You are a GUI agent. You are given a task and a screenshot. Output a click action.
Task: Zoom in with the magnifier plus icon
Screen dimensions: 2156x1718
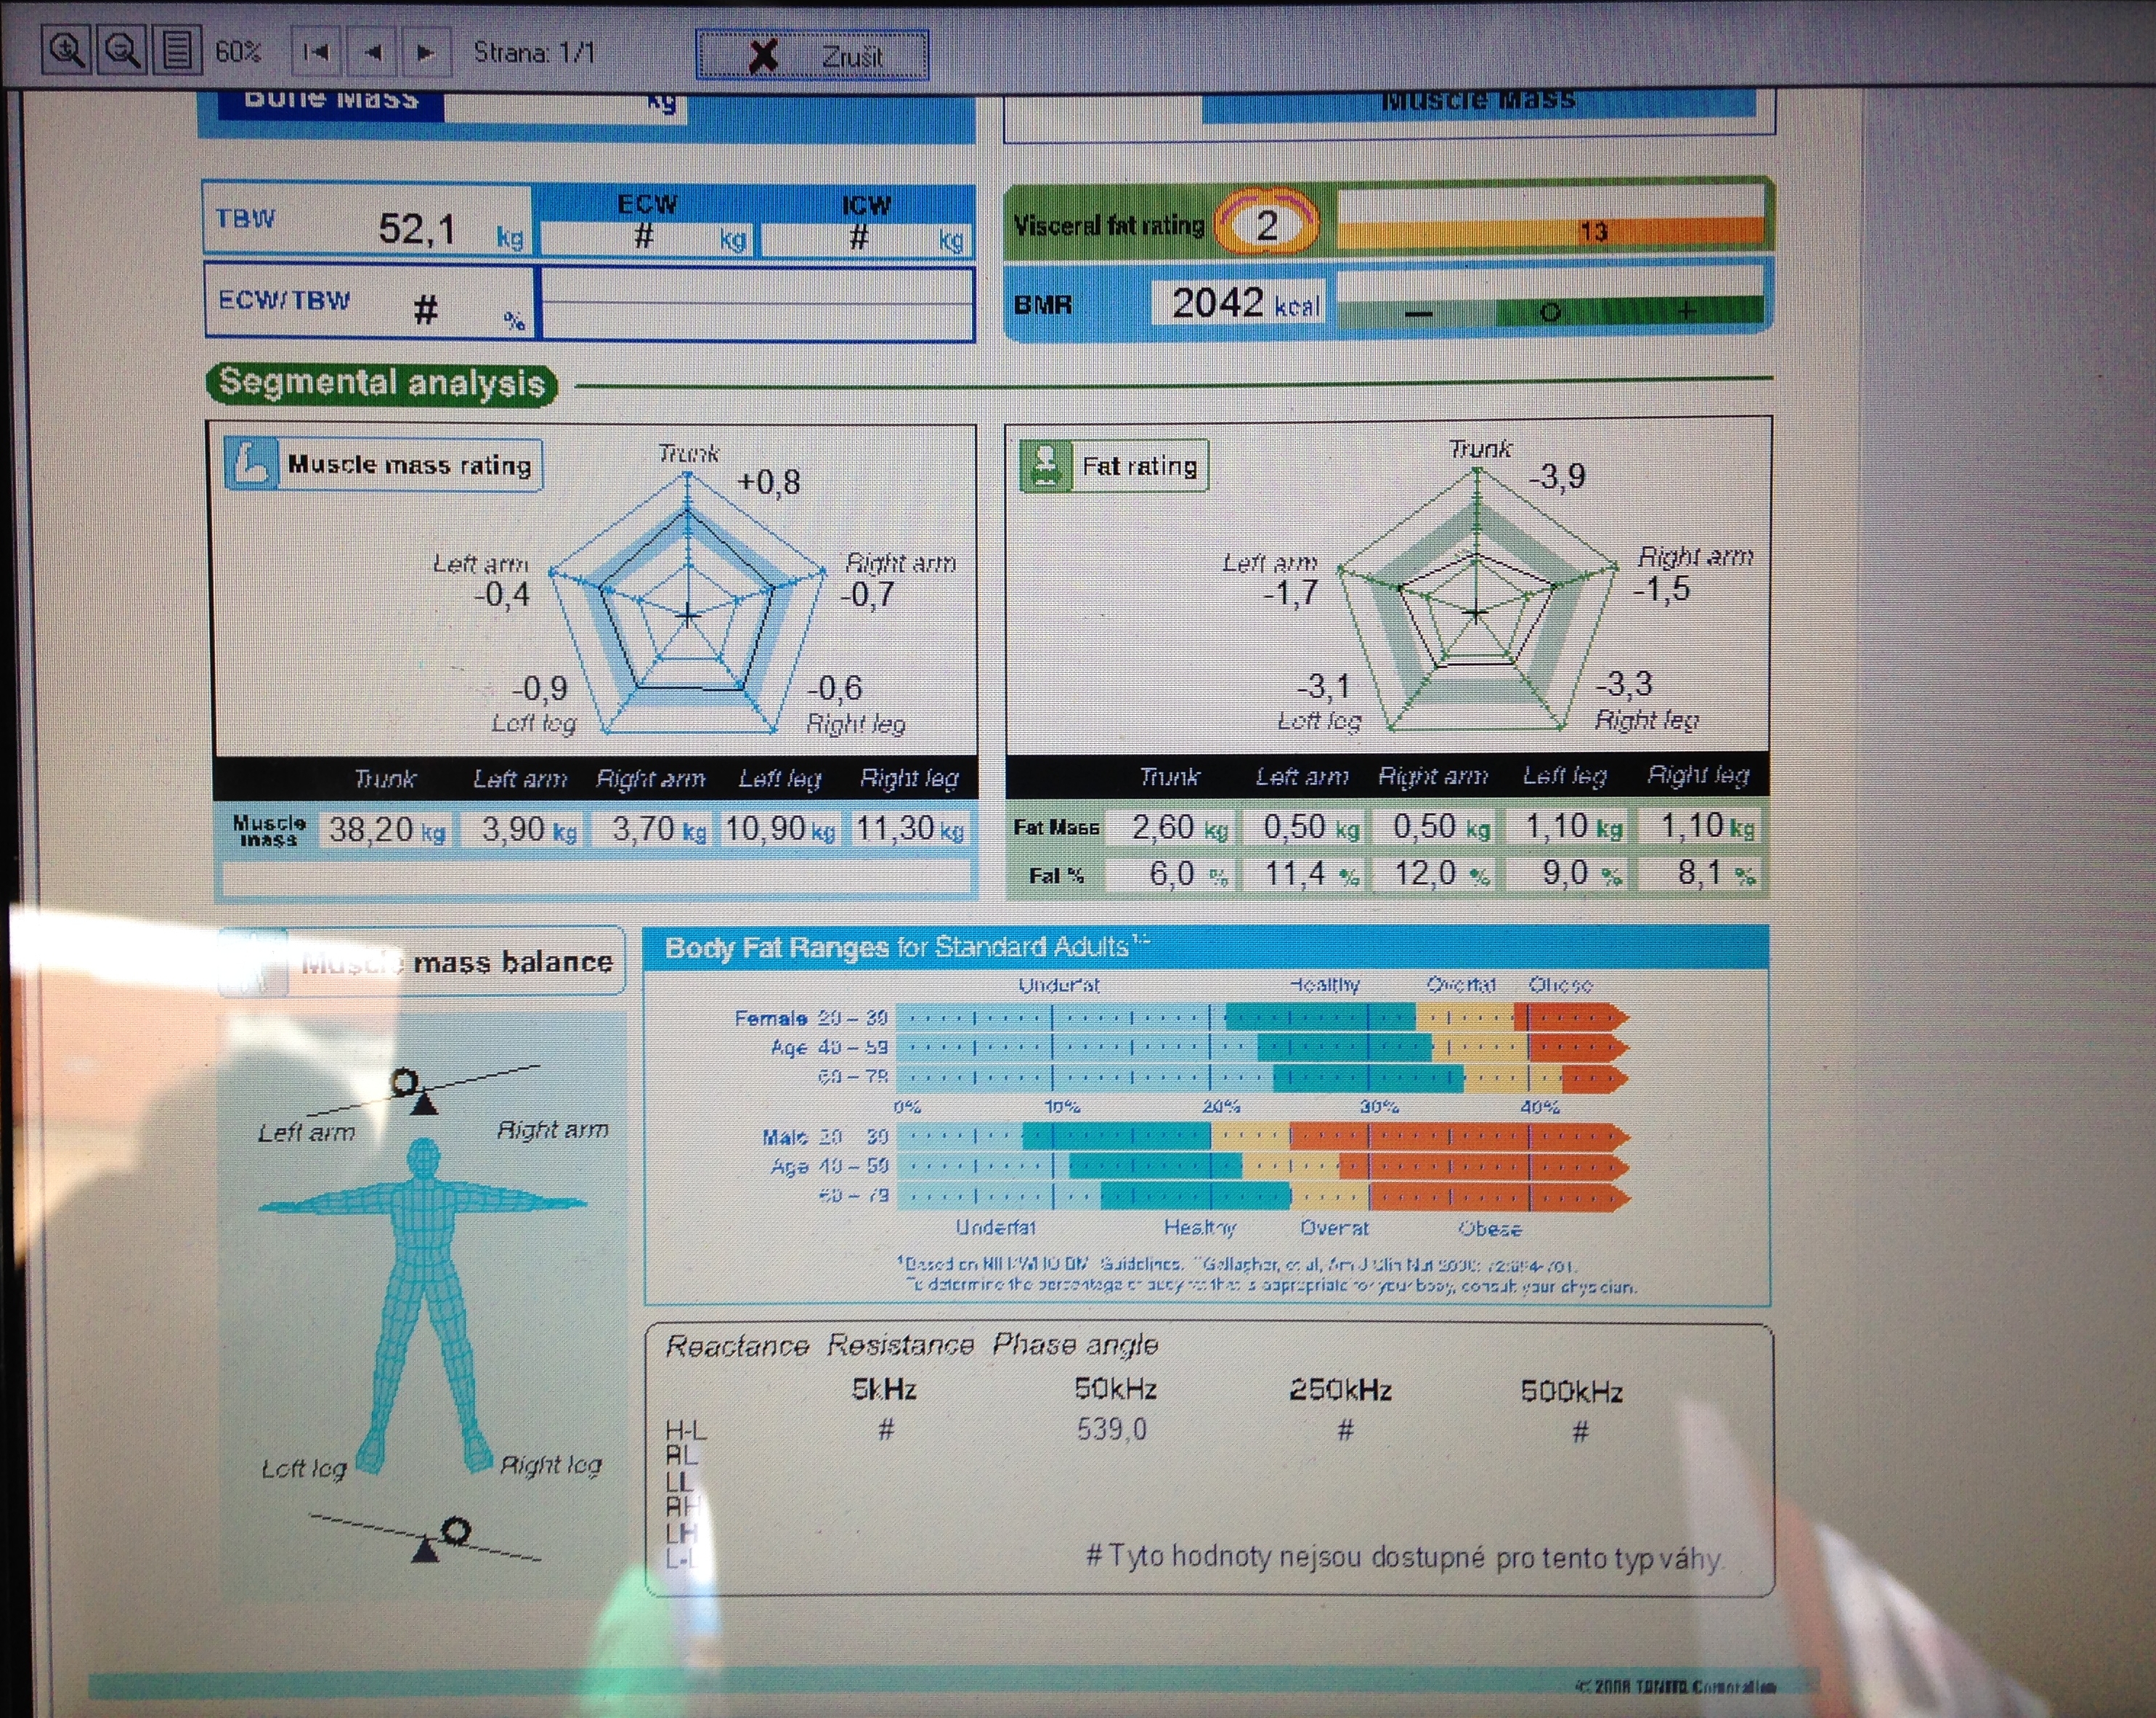coord(66,50)
